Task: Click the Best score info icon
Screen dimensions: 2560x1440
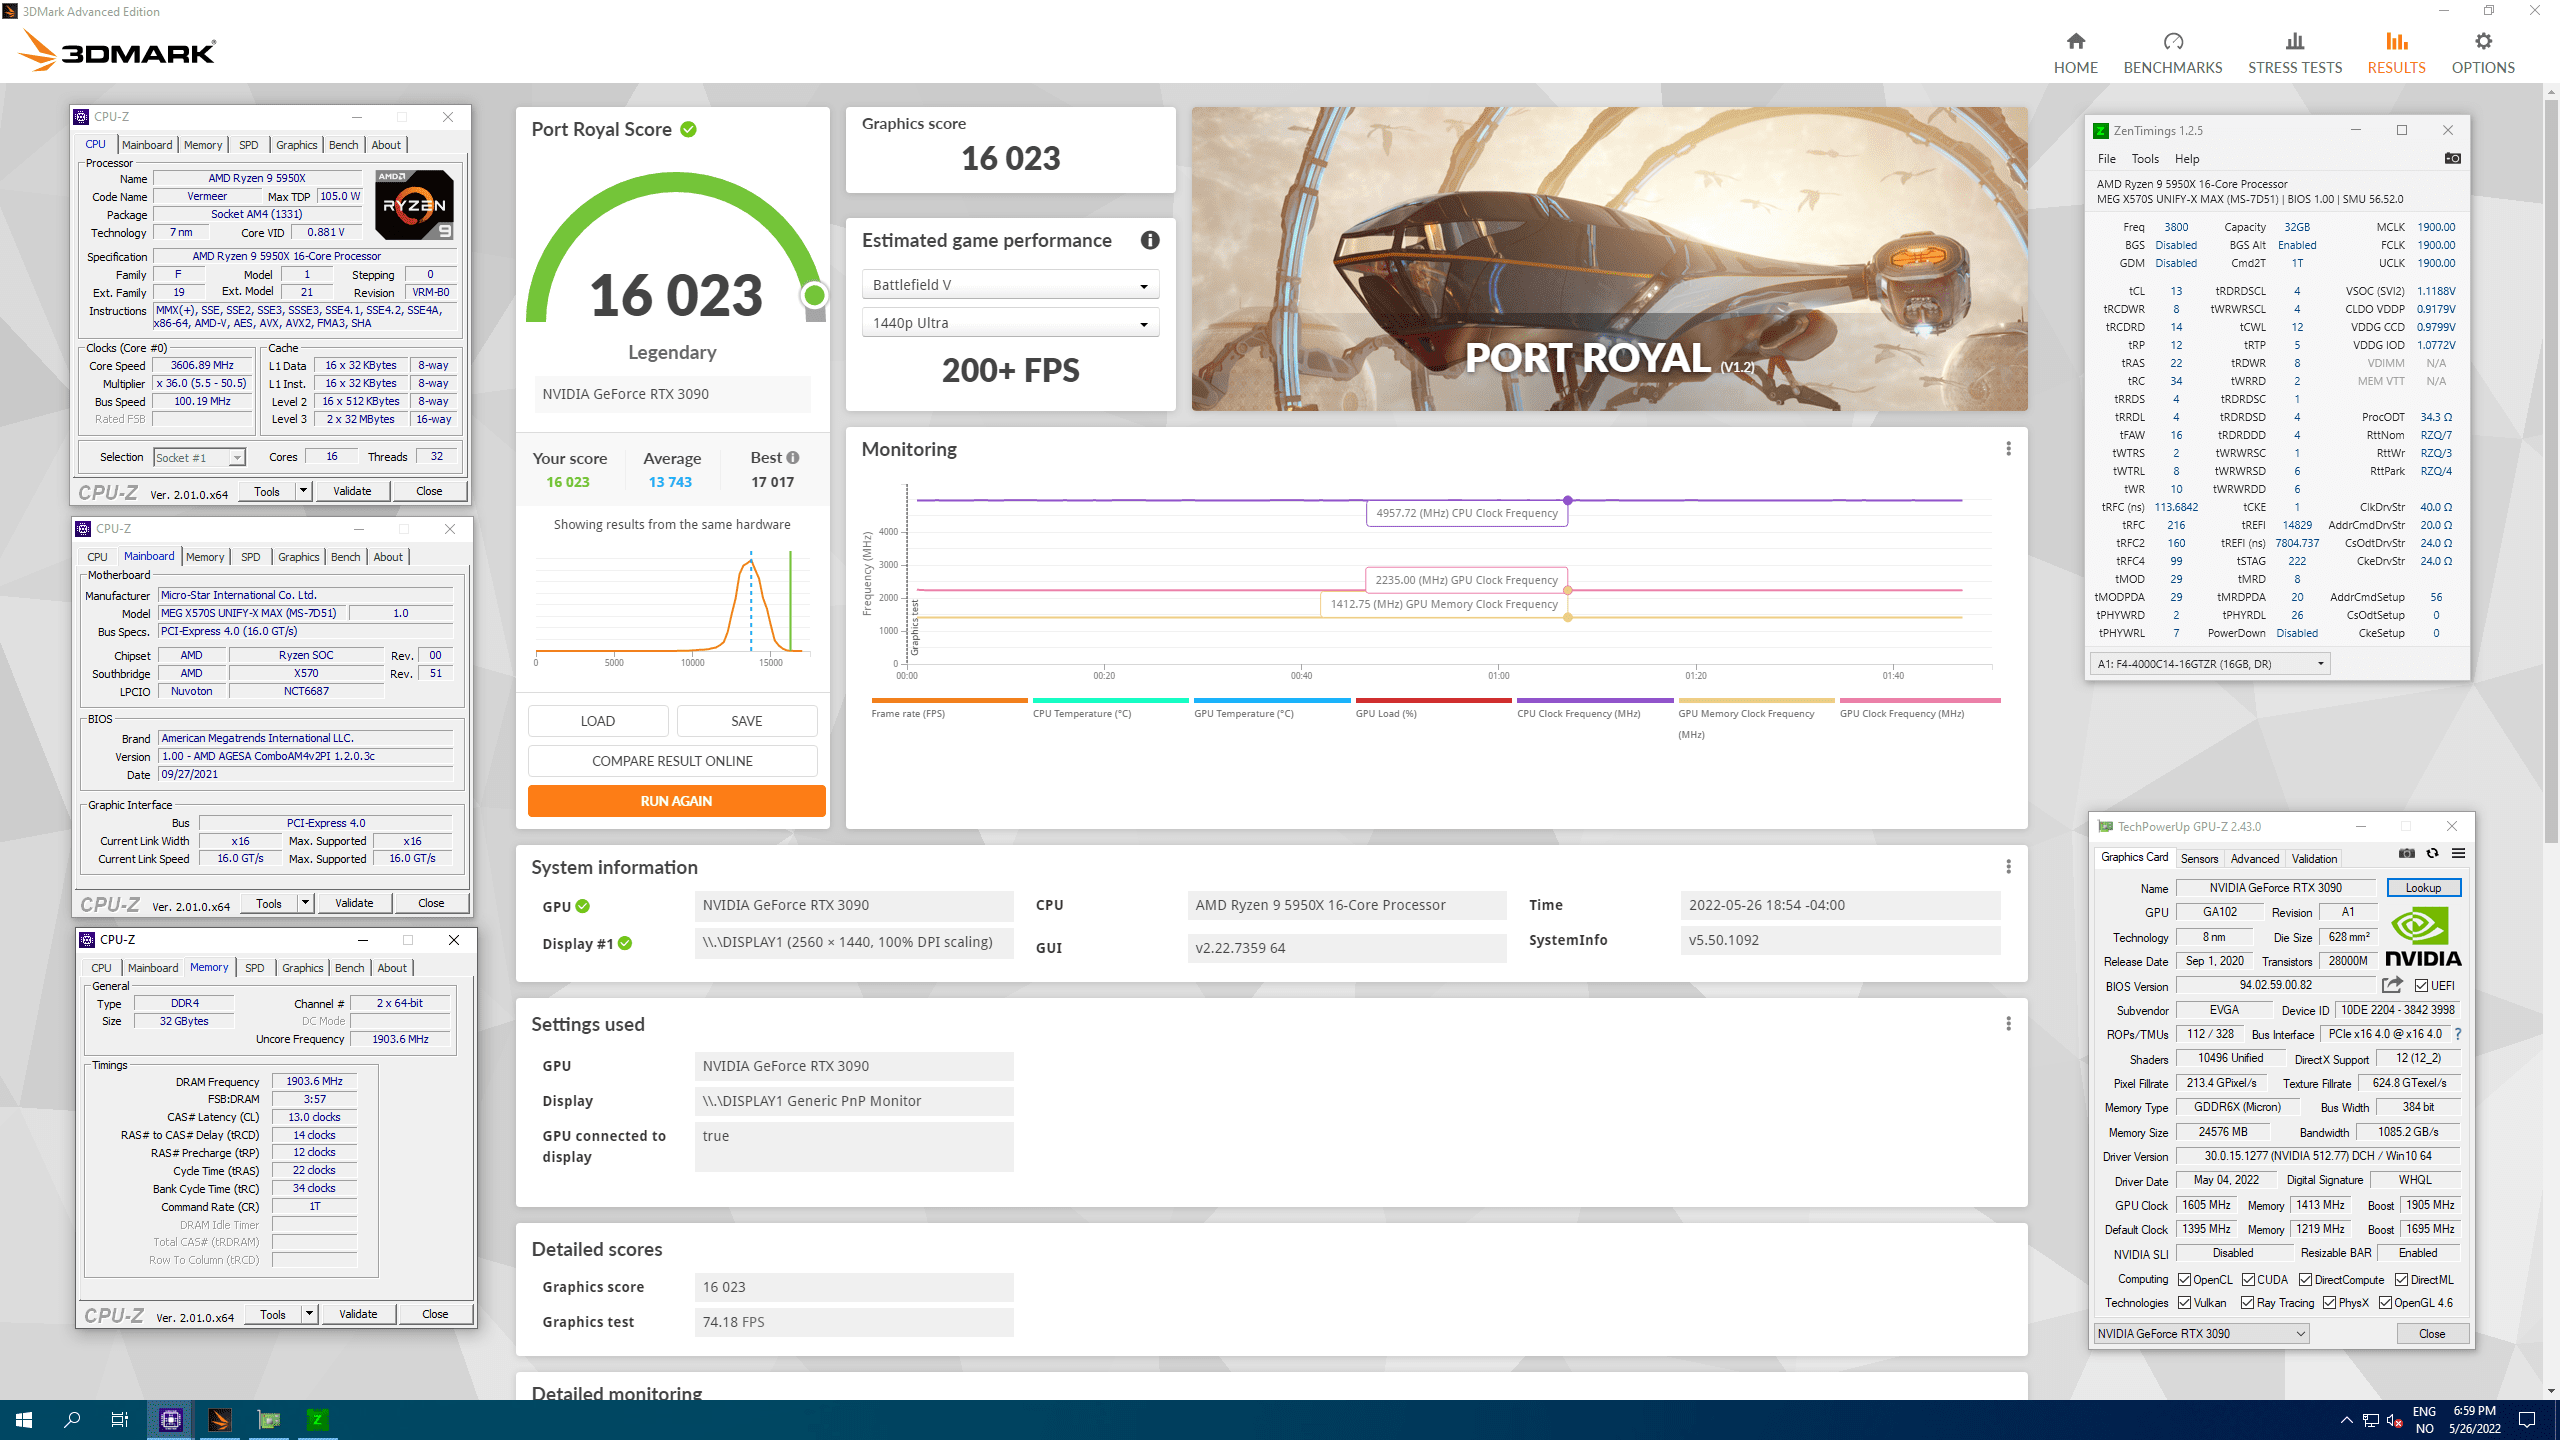Action: [x=793, y=457]
